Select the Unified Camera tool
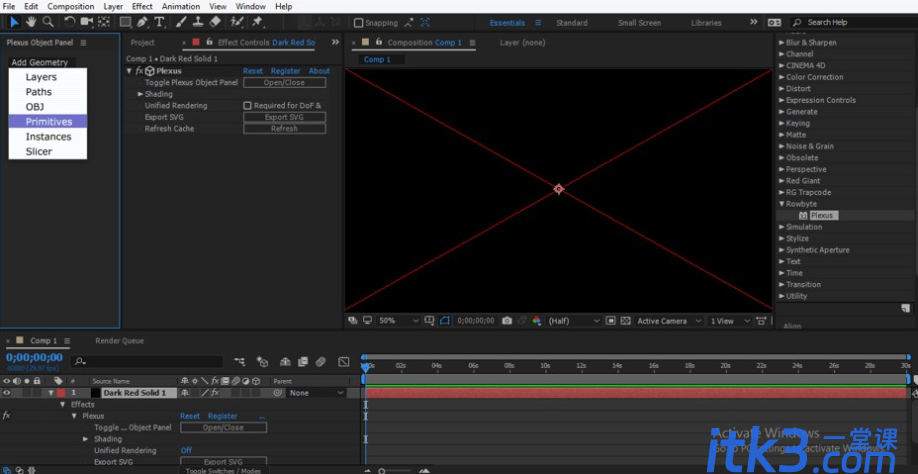Viewport: 918px width, 474px height. point(87,22)
